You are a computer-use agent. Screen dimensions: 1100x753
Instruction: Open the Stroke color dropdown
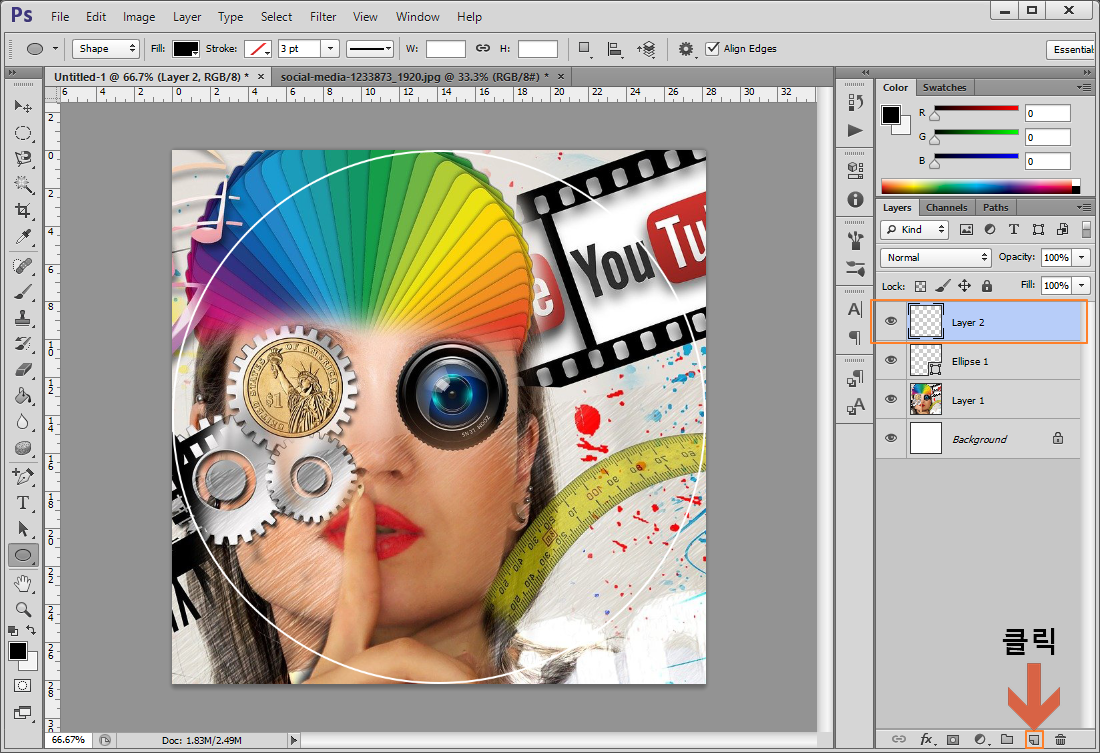click(x=257, y=49)
